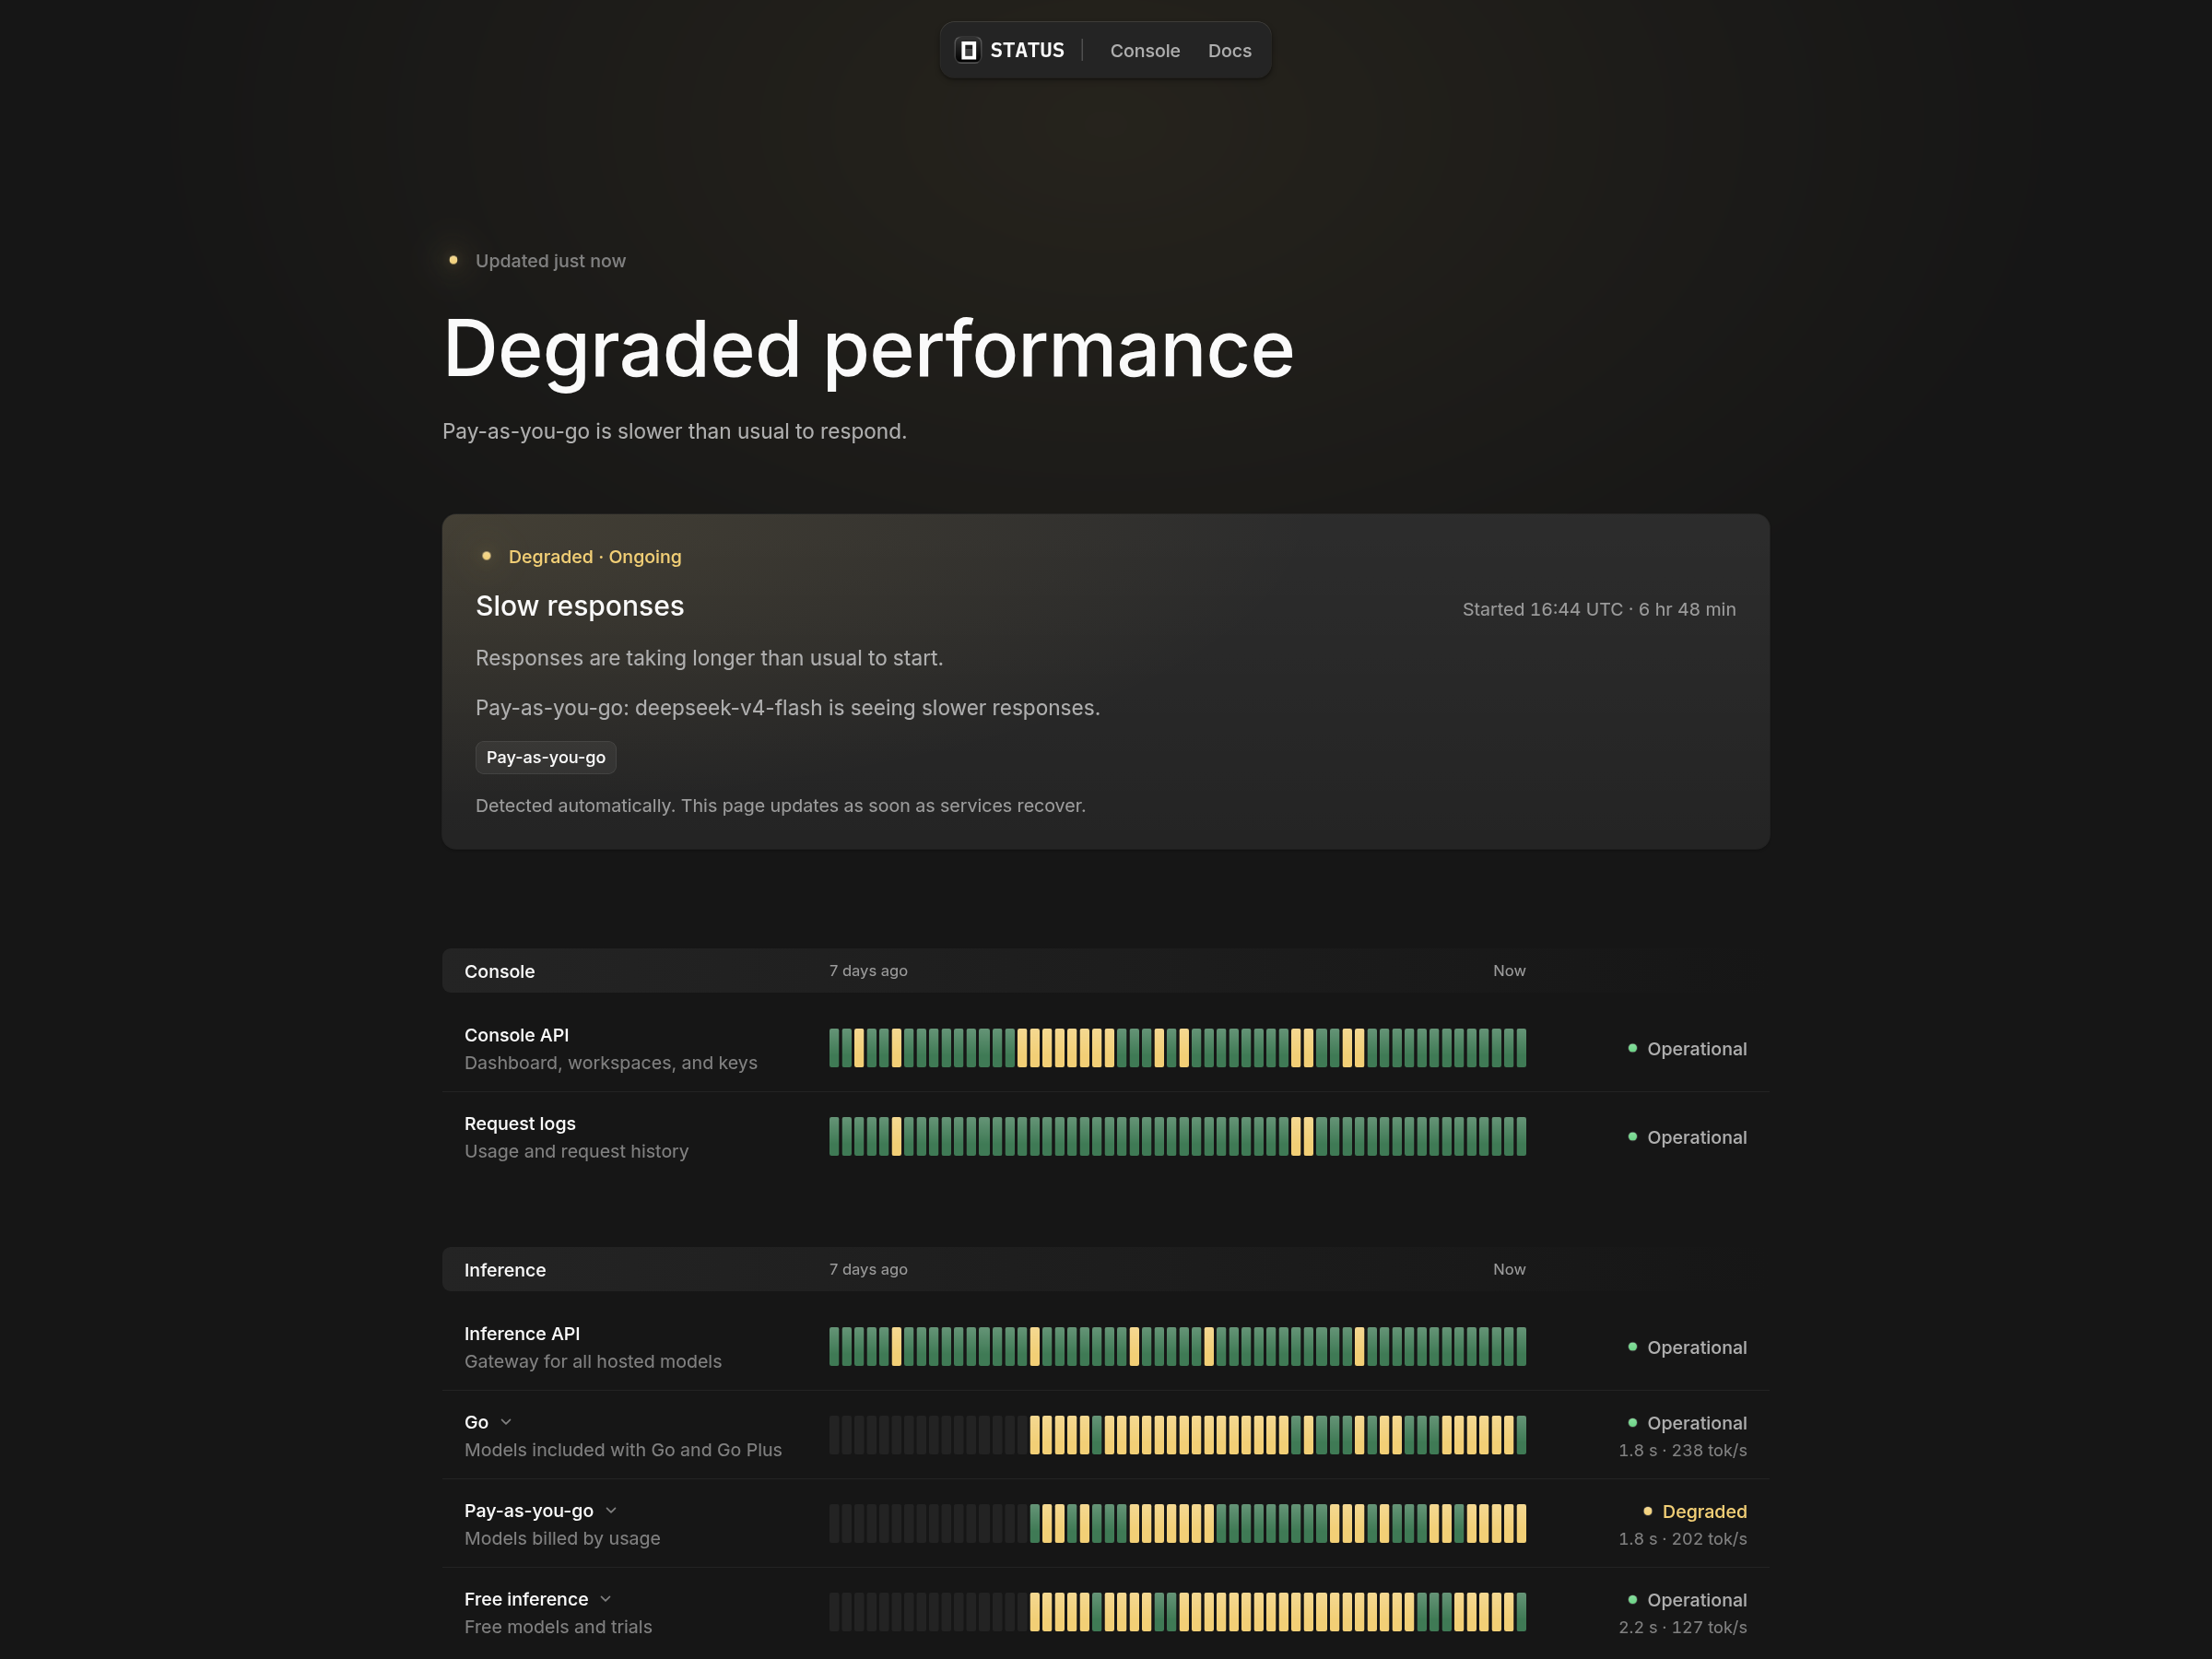Click Detected automatically notice text
The width and height of the screenshot is (2212, 1659).
tap(781, 806)
